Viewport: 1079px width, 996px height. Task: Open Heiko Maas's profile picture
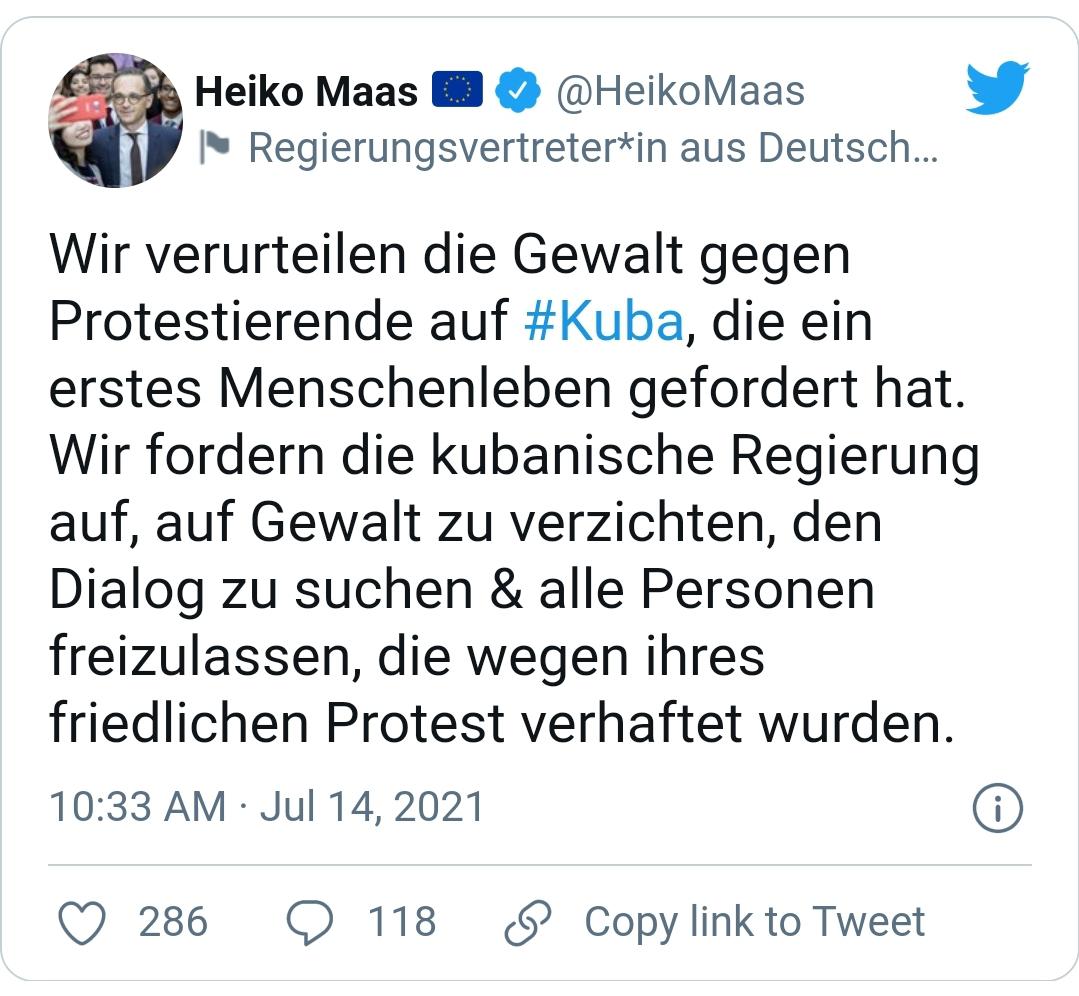pyautogui.click(x=116, y=120)
